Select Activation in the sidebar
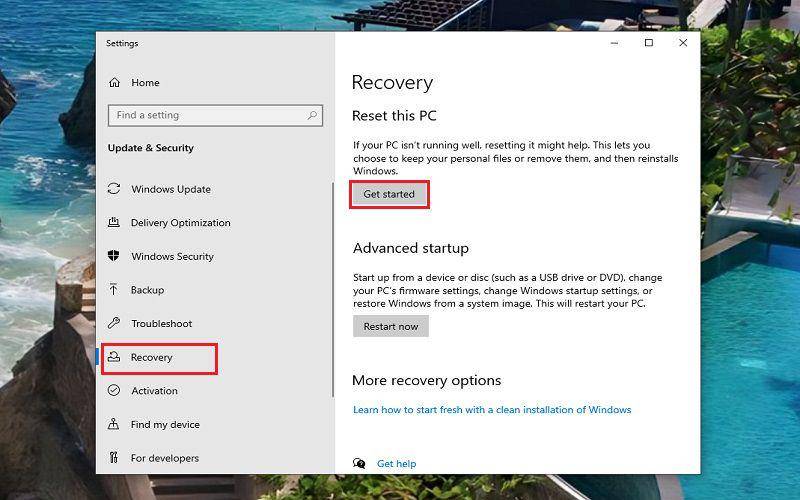Image resolution: width=800 pixels, height=500 pixels. [x=154, y=391]
